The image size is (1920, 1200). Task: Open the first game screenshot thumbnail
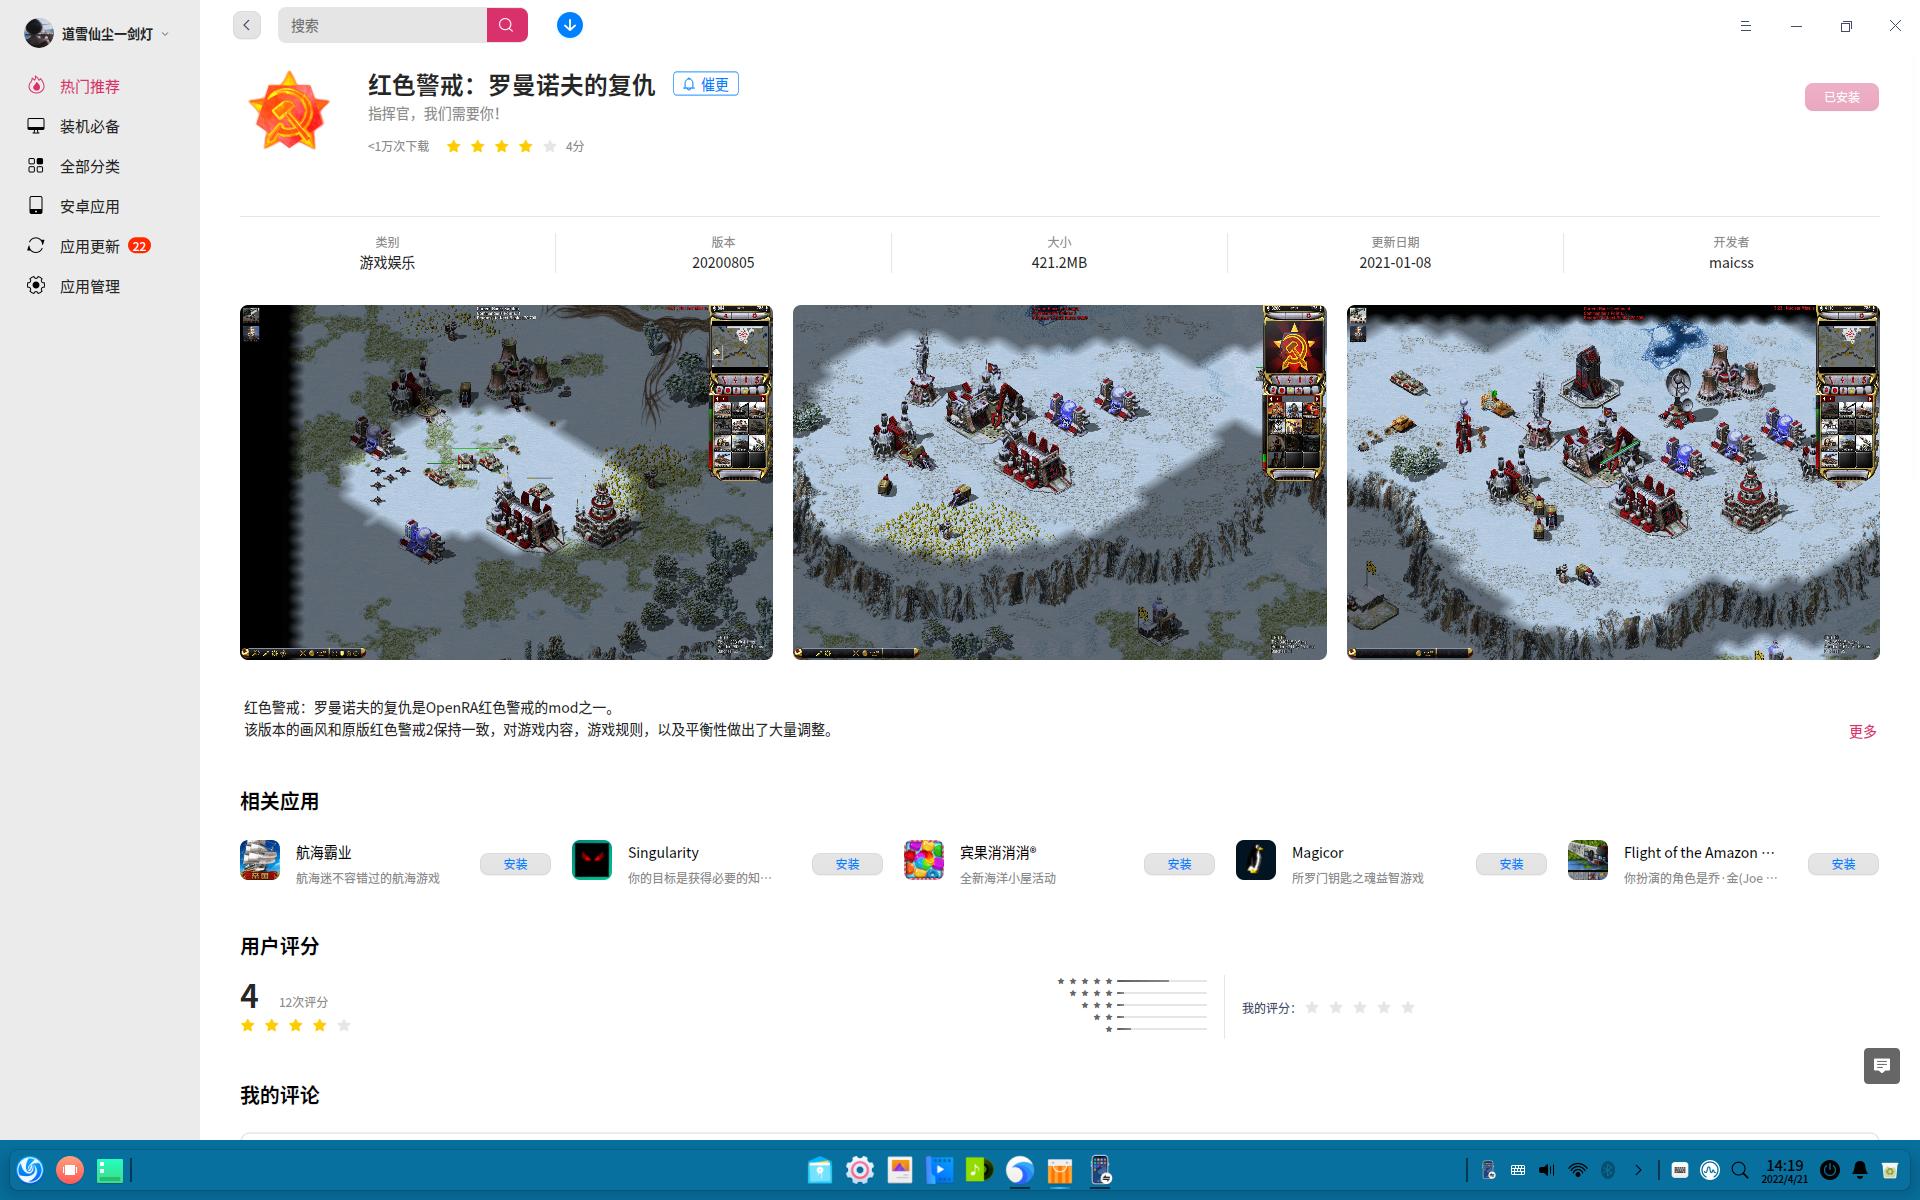pyautogui.click(x=505, y=482)
